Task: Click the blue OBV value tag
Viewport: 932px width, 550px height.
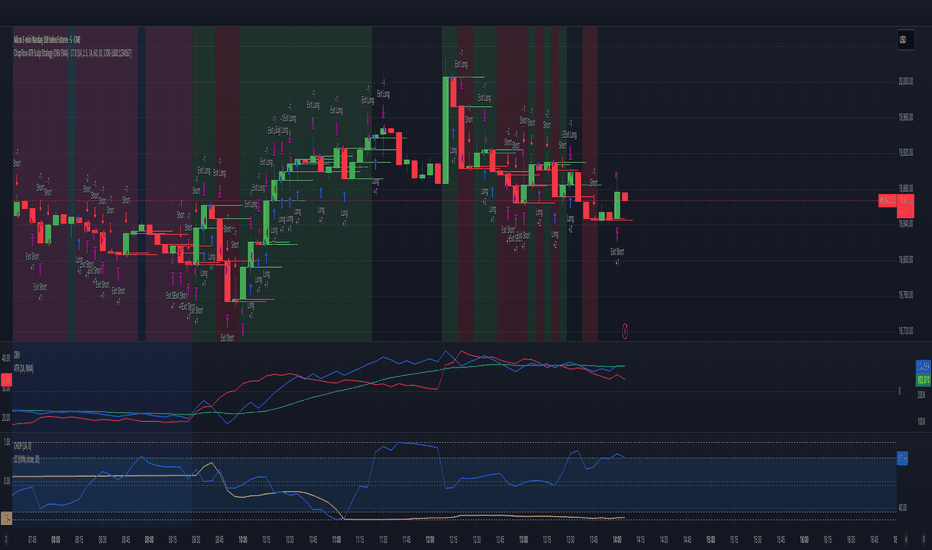Action: 923,366
